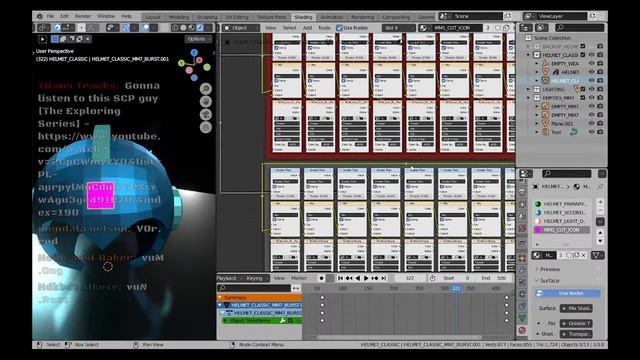640x360 pixels.
Task: Expand the LIGHTING collection
Action: click(528, 89)
